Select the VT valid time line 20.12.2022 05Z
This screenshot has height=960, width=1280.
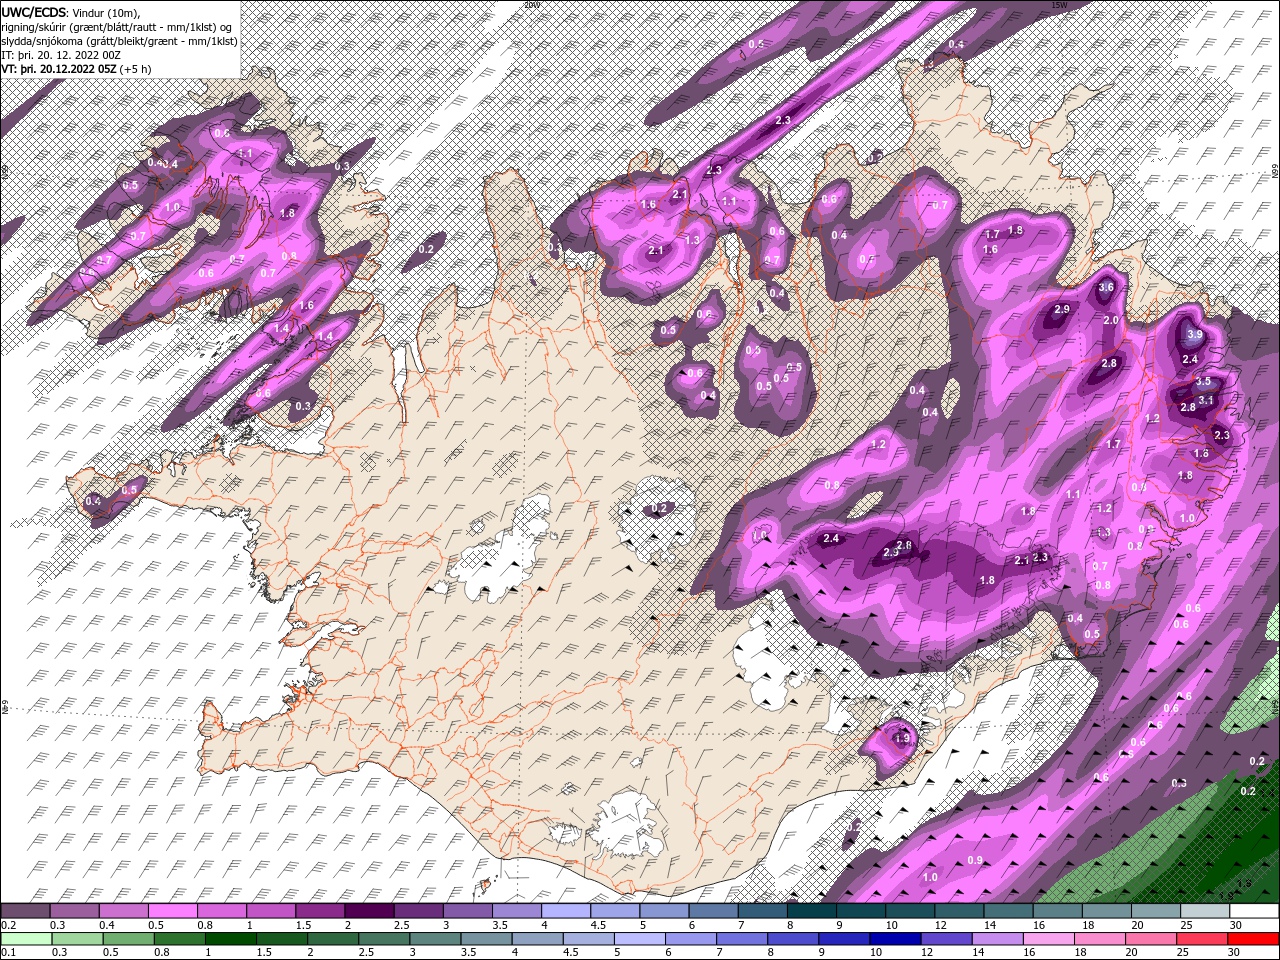[x=77, y=69]
